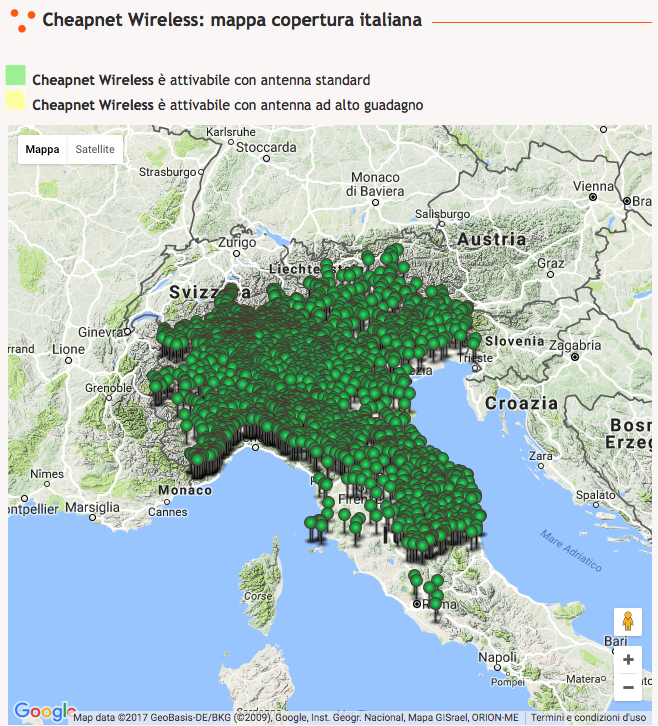
Task: Switch to the Mappa map view
Action: tap(43, 149)
